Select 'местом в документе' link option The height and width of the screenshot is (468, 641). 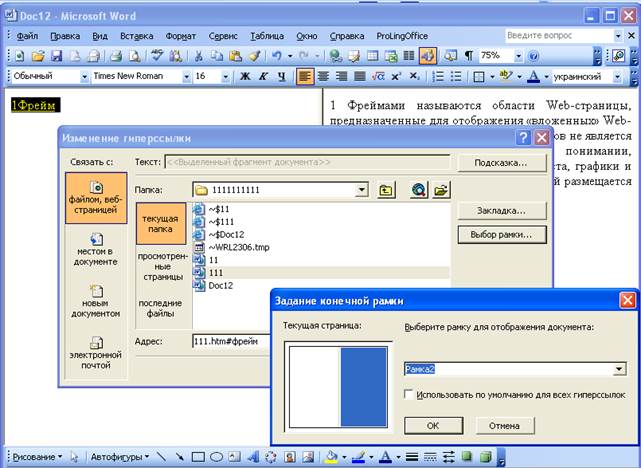[x=96, y=249]
